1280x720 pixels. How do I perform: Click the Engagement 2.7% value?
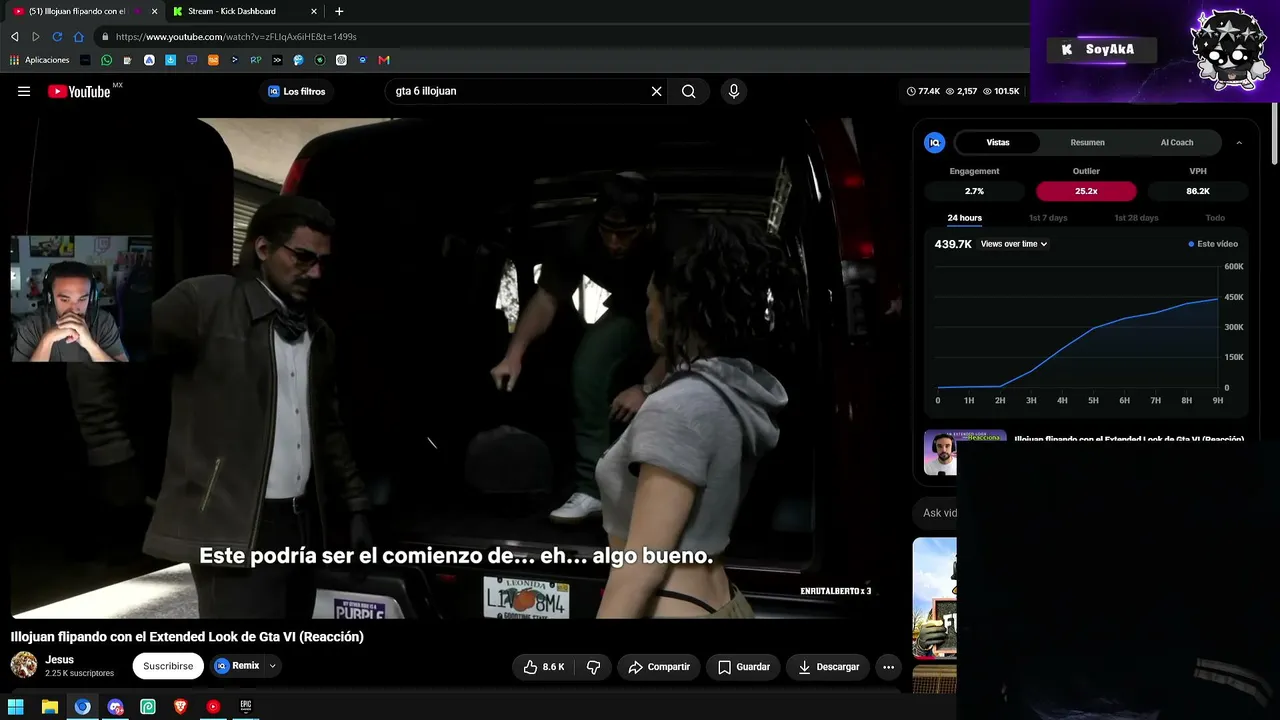click(974, 191)
